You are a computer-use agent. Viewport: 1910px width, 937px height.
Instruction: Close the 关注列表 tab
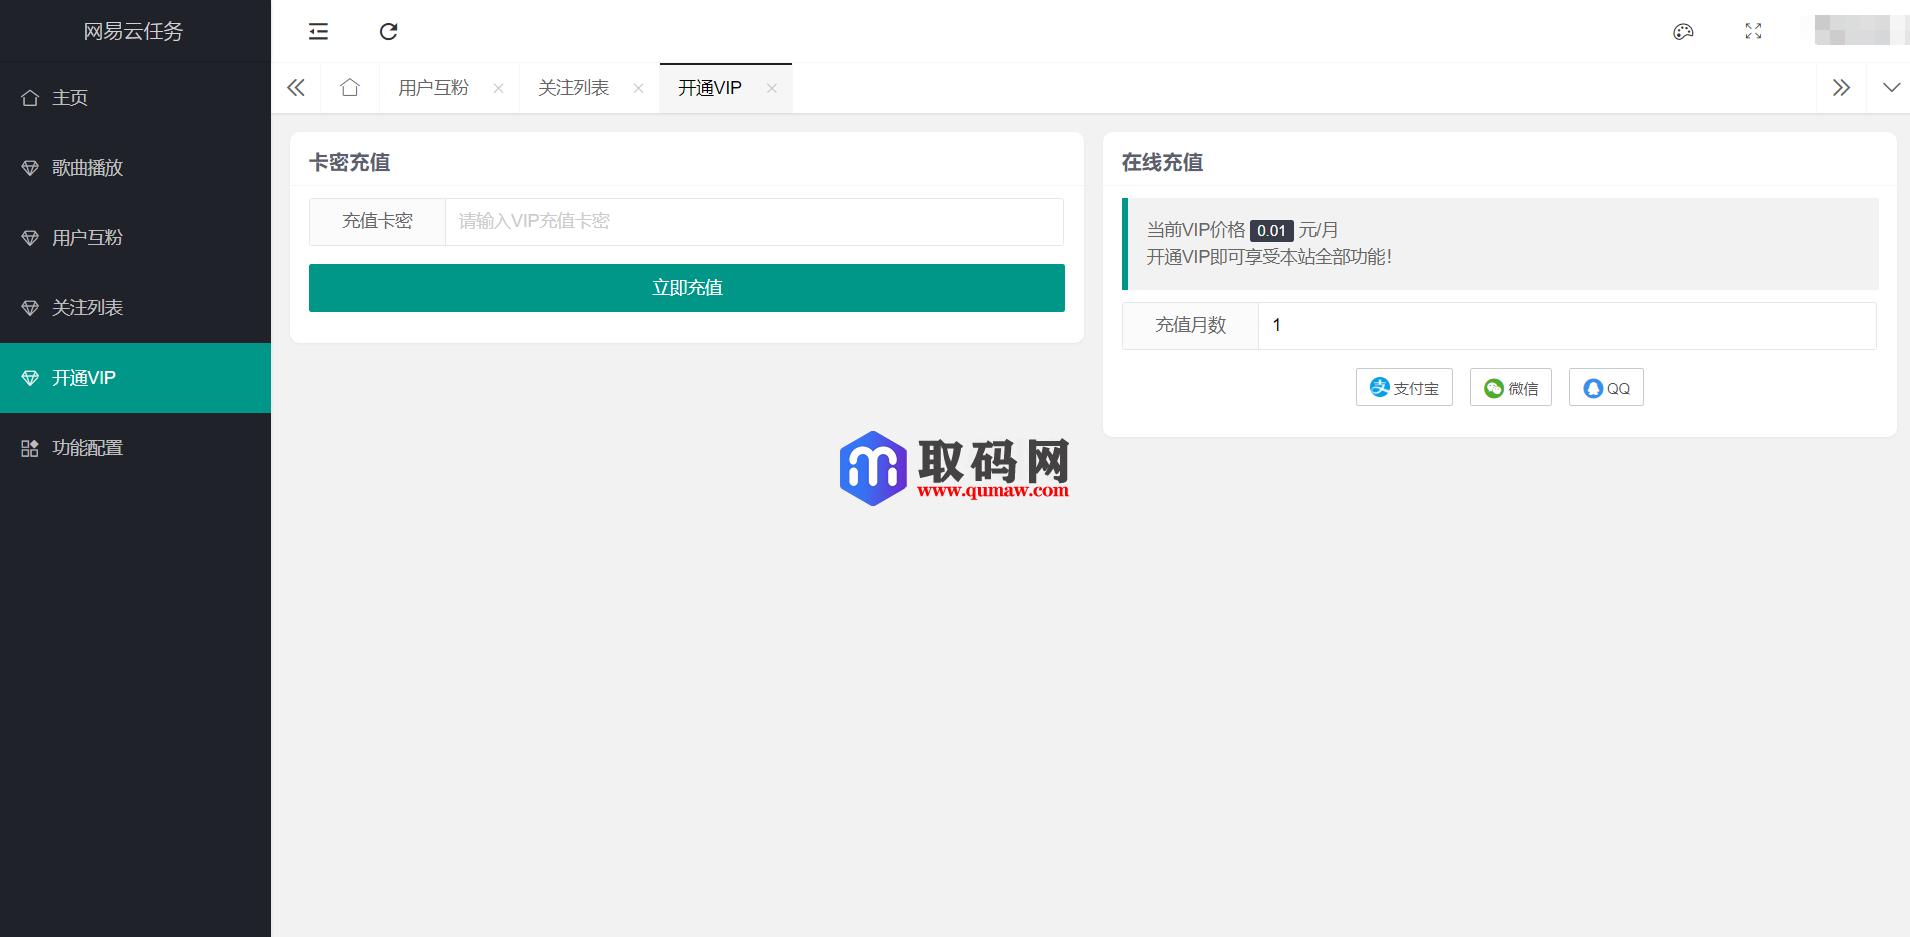(638, 88)
